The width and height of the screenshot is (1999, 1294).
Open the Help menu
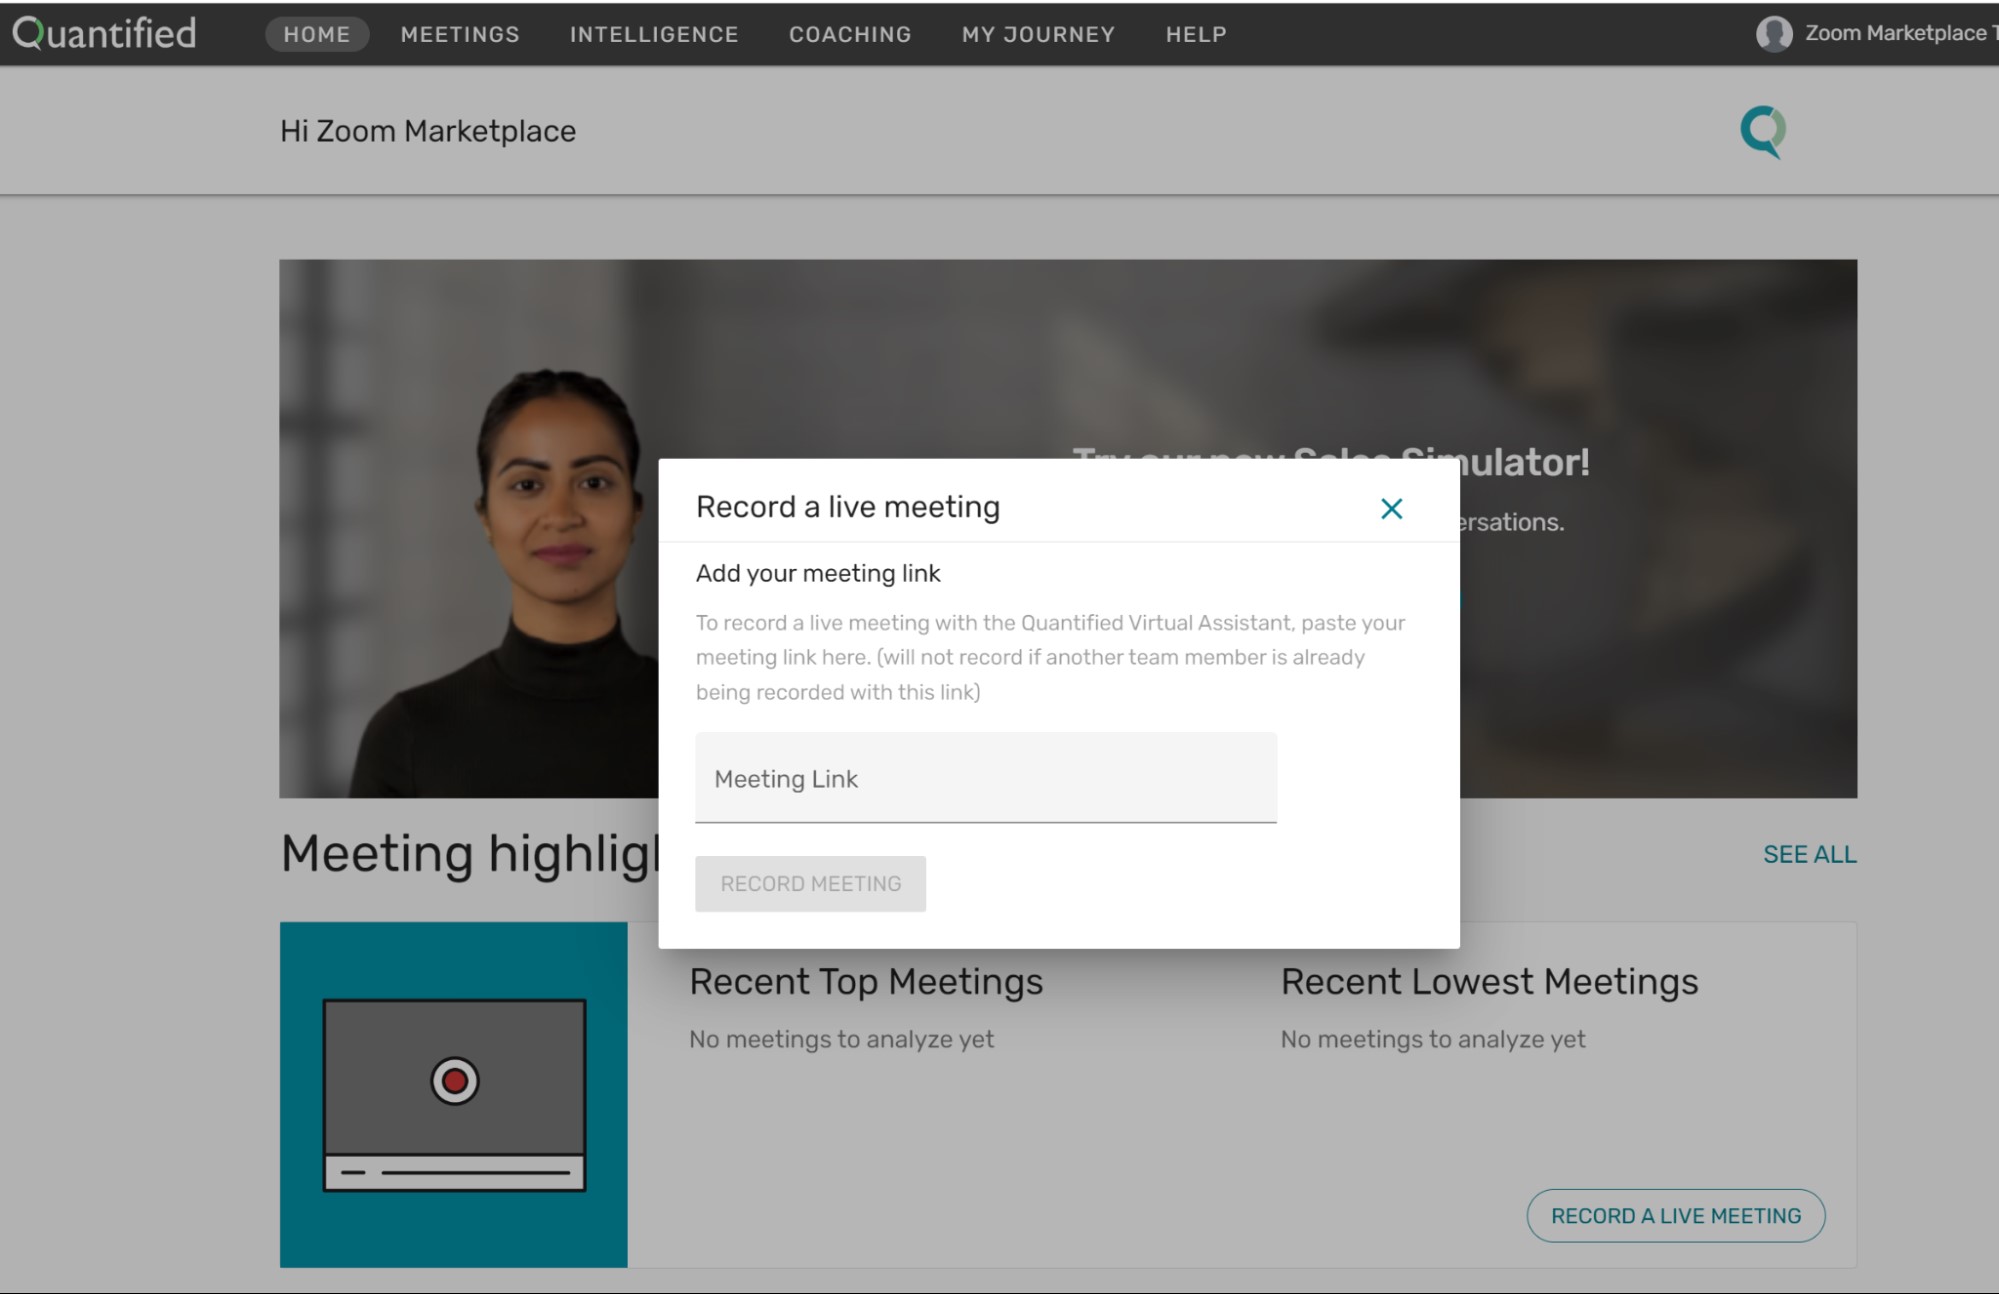(x=1196, y=34)
